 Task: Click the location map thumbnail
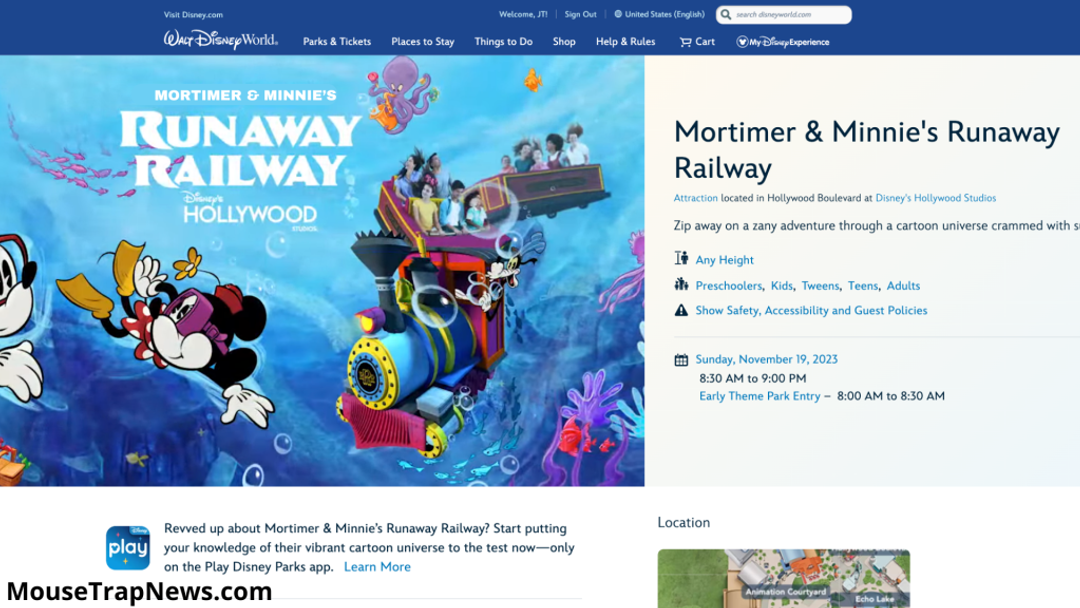(784, 578)
